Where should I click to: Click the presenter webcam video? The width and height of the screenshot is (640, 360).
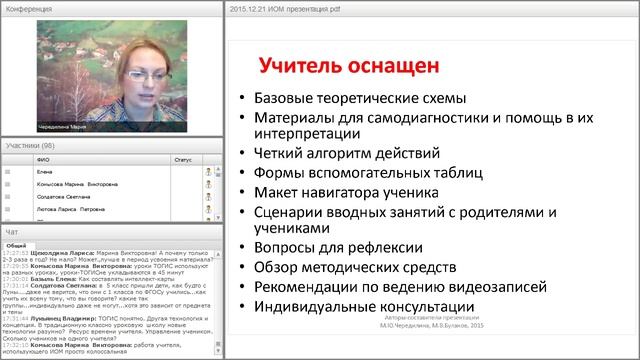click(x=112, y=76)
